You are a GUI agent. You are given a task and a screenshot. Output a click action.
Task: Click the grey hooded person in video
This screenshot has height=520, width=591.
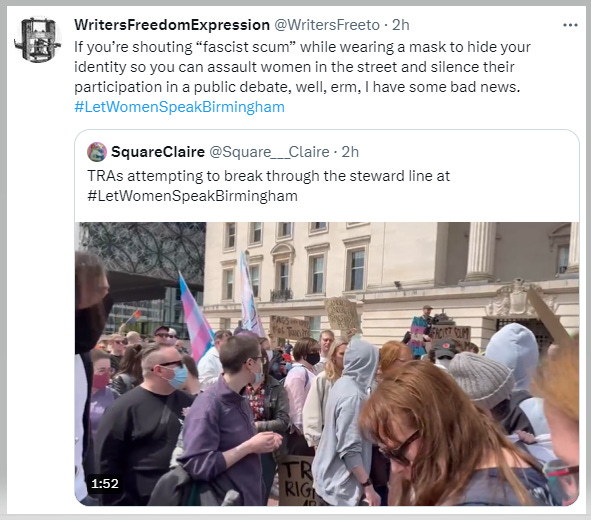coord(347,418)
